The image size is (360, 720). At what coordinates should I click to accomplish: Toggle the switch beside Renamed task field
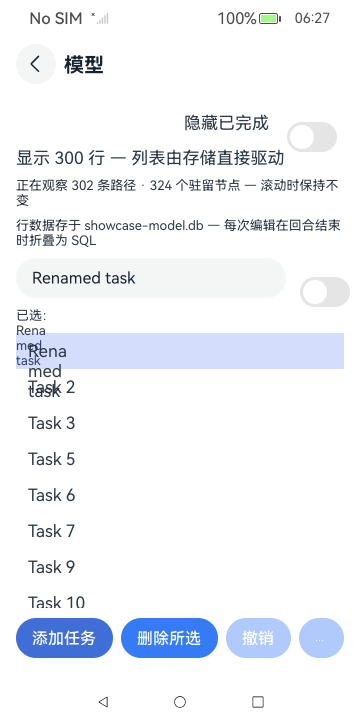pyautogui.click(x=325, y=292)
